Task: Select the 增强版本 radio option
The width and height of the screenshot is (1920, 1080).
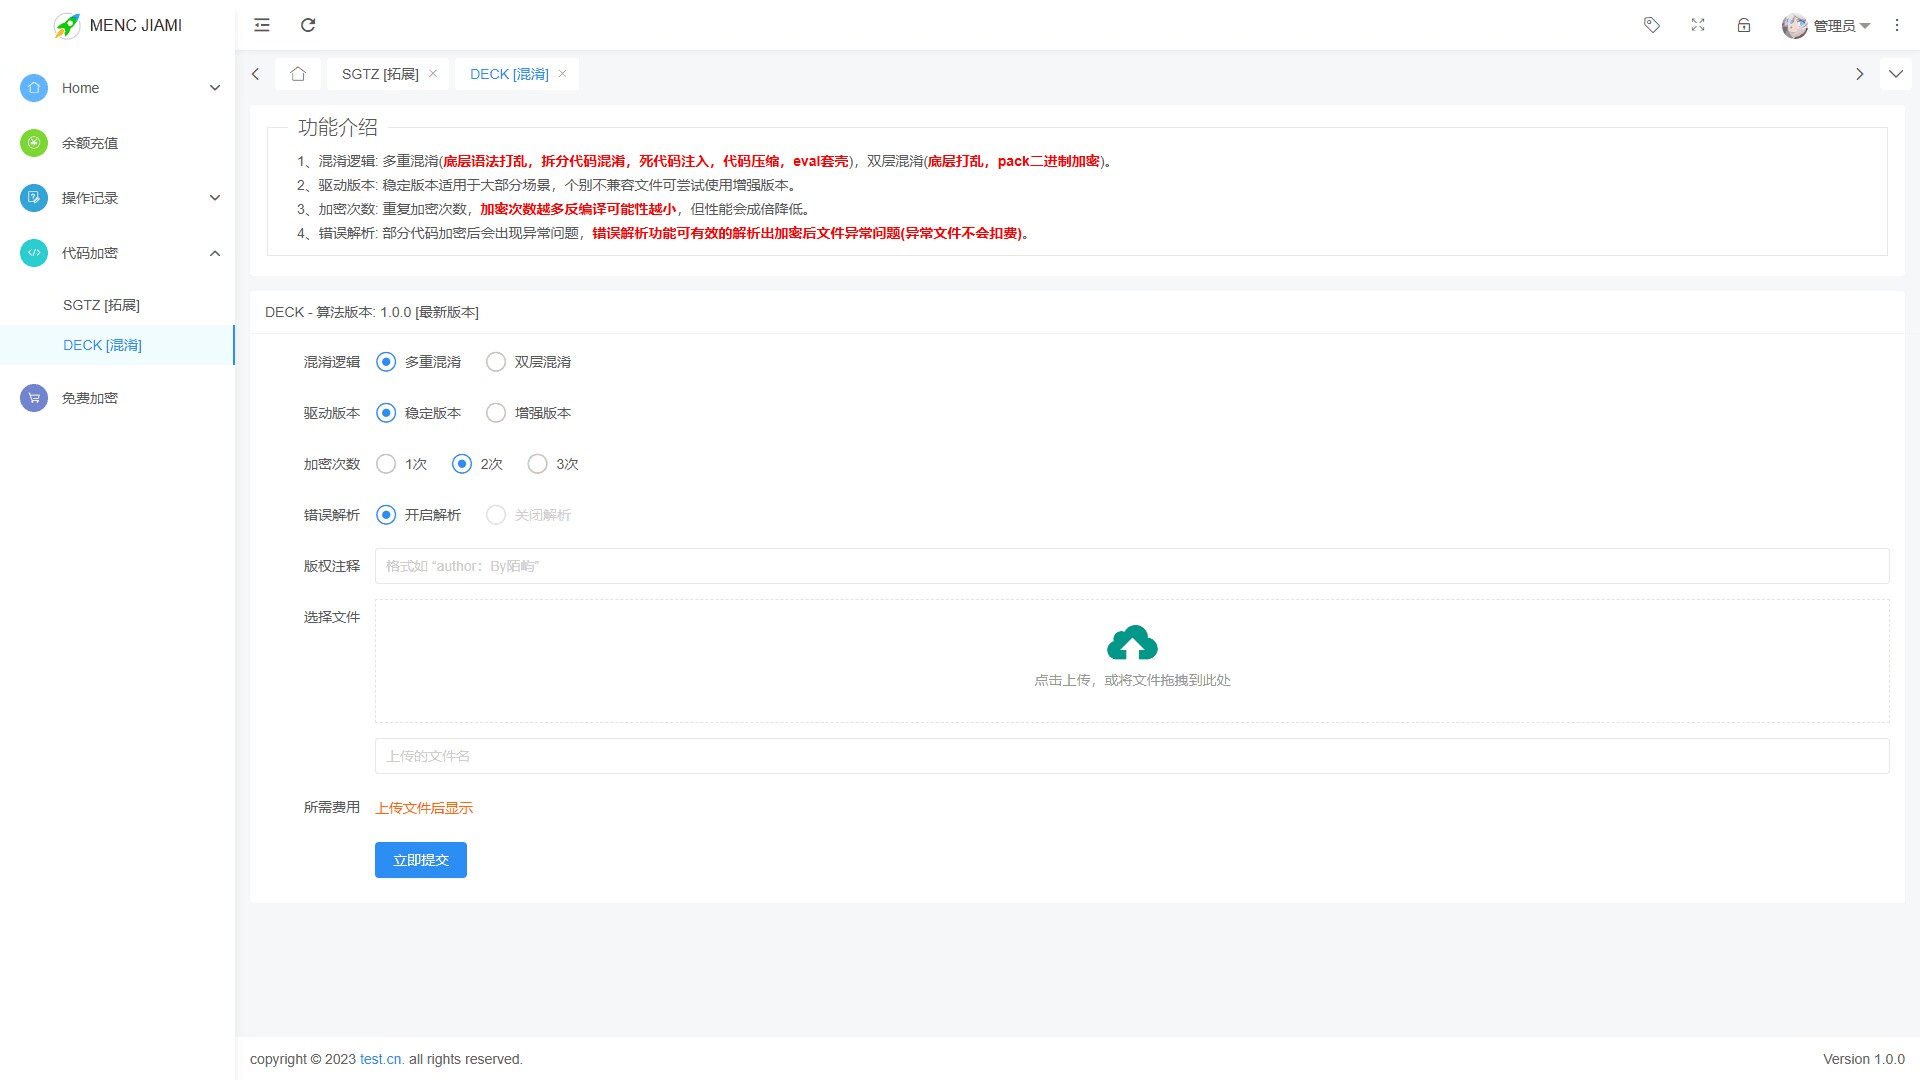Action: point(496,413)
